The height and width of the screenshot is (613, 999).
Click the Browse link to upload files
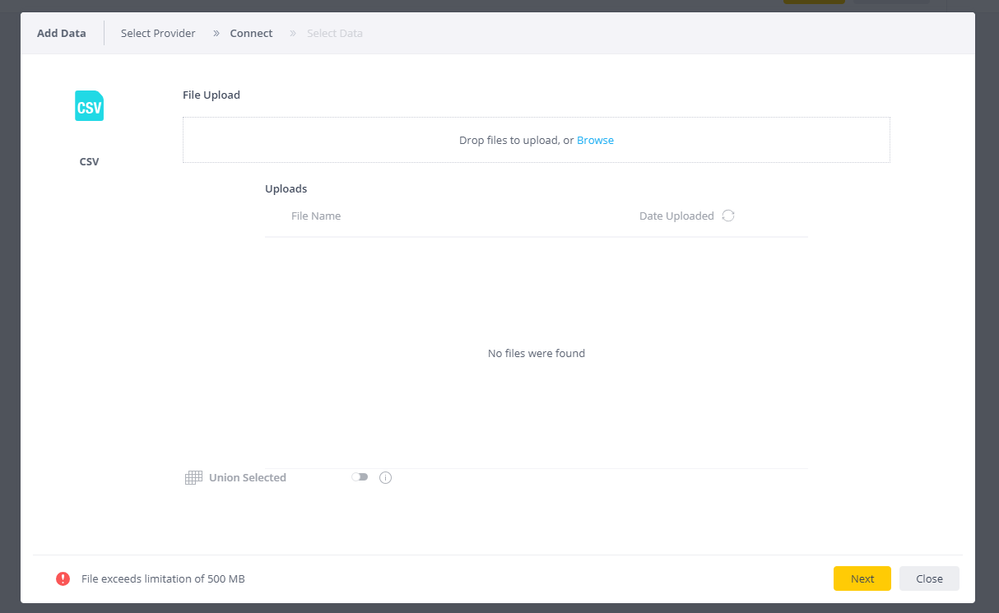595,140
